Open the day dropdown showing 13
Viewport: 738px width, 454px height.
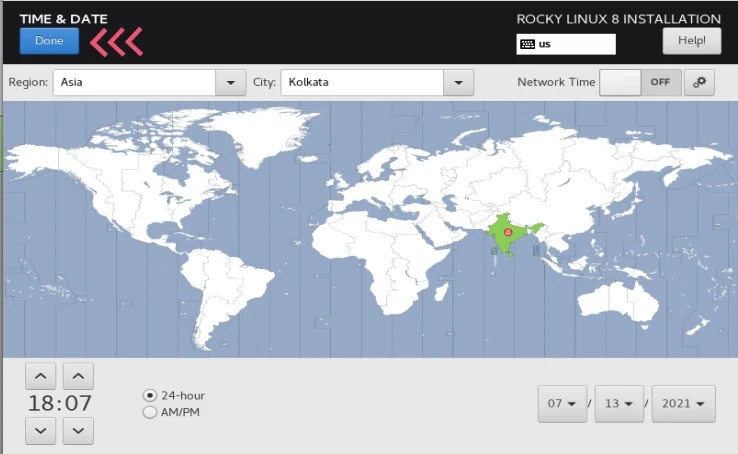[x=619, y=404]
